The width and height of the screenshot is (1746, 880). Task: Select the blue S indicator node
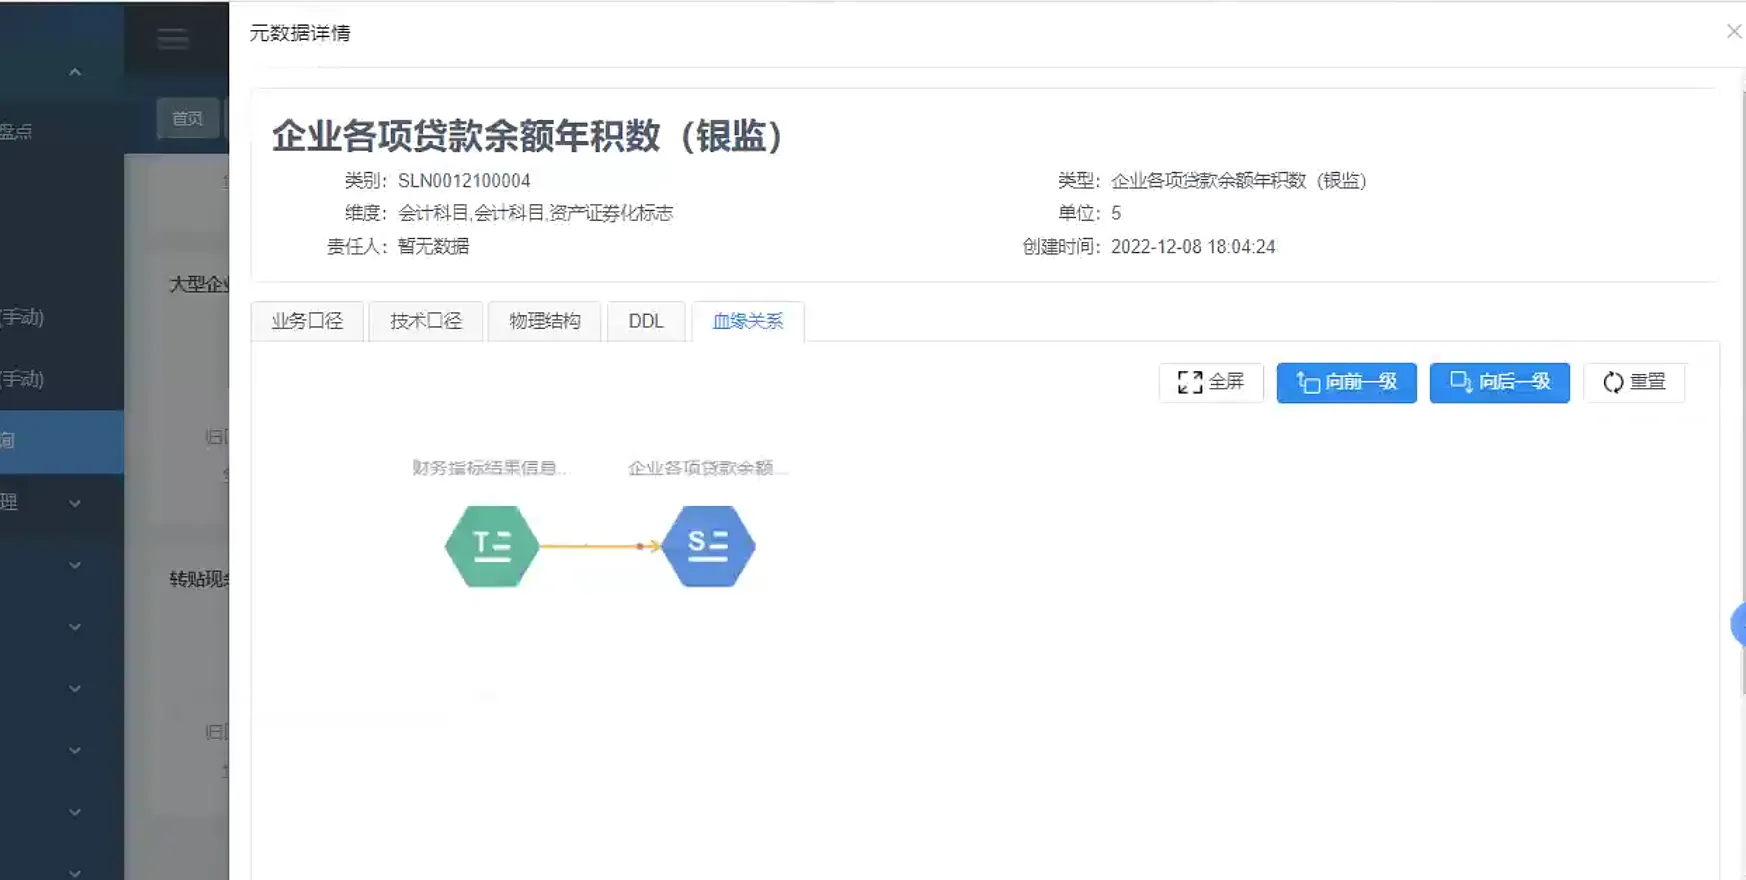click(708, 546)
